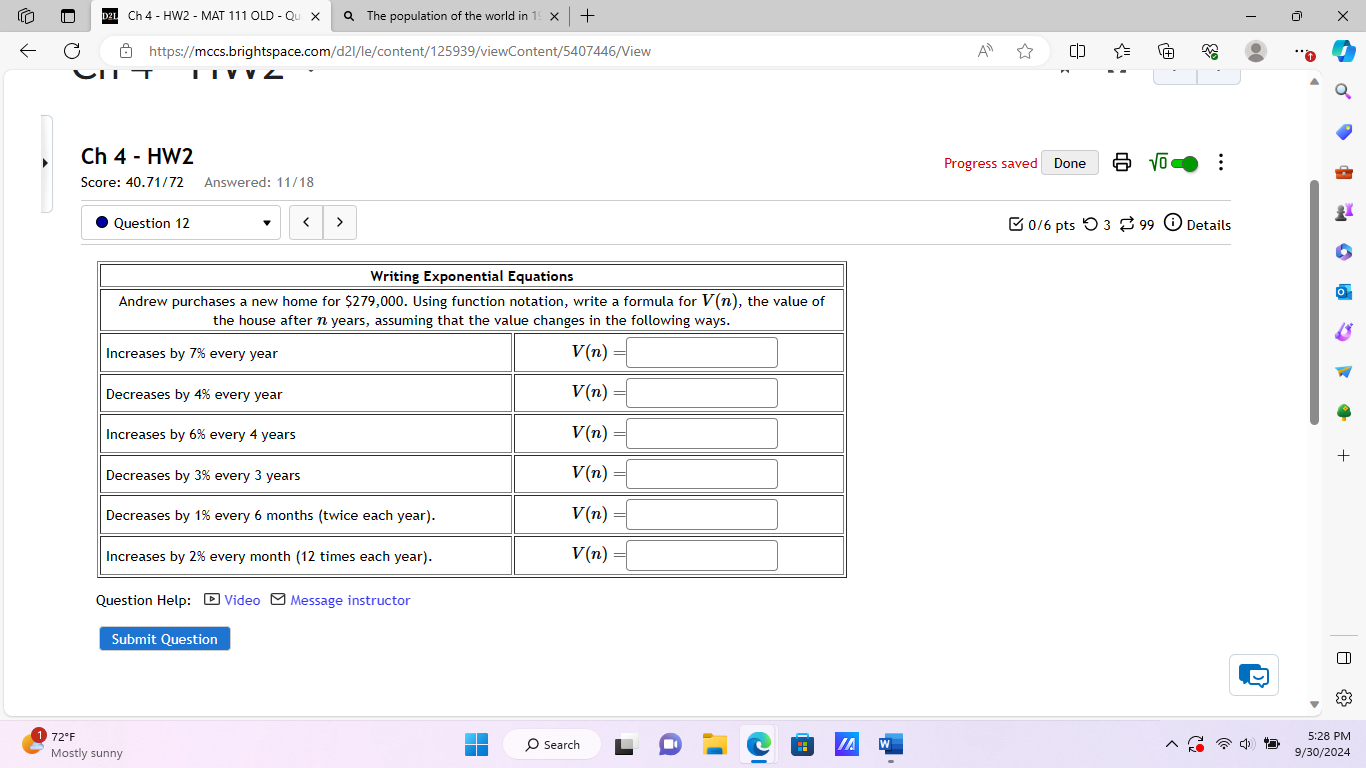
Task: Open collections icon in toolbar
Action: 1166,51
